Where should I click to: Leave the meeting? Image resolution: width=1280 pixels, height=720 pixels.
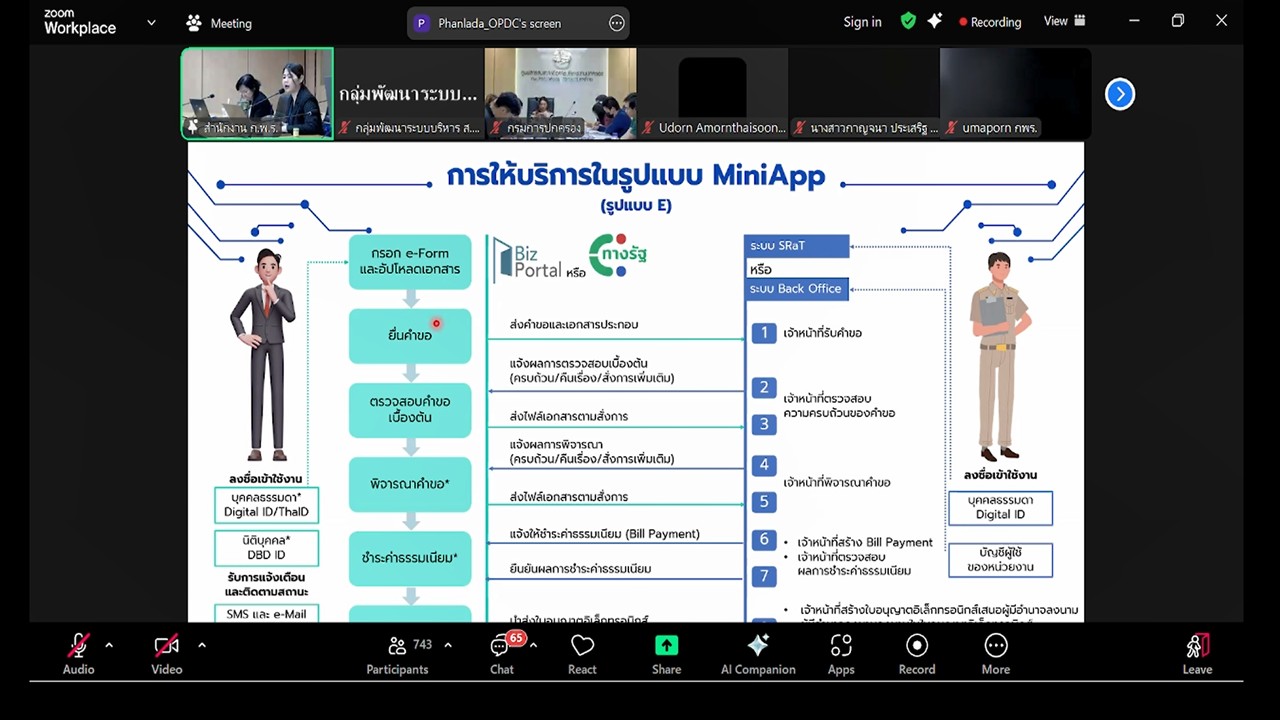point(1197,654)
